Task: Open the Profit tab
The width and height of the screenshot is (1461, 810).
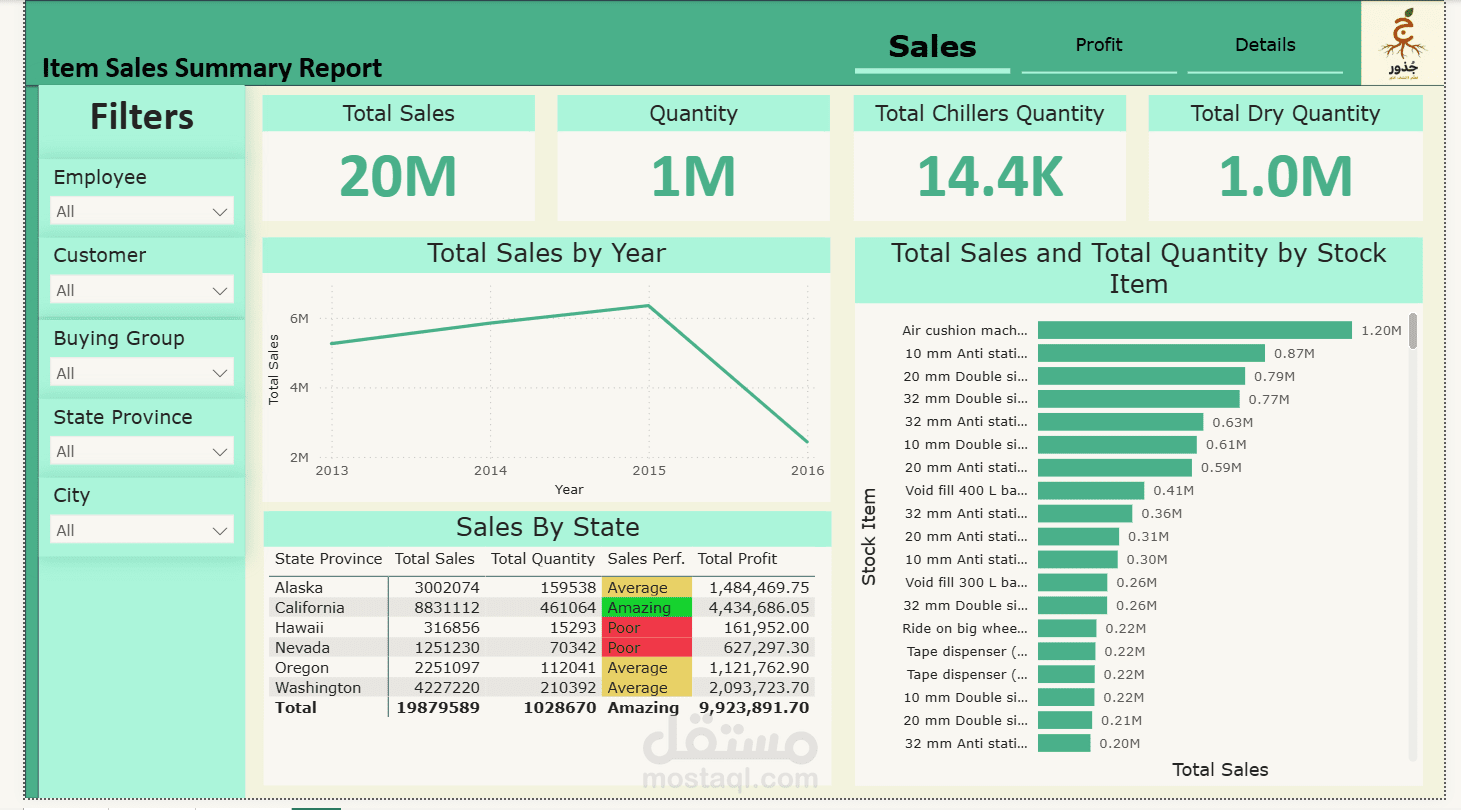Action: pyautogui.click(x=1099, y=45)
